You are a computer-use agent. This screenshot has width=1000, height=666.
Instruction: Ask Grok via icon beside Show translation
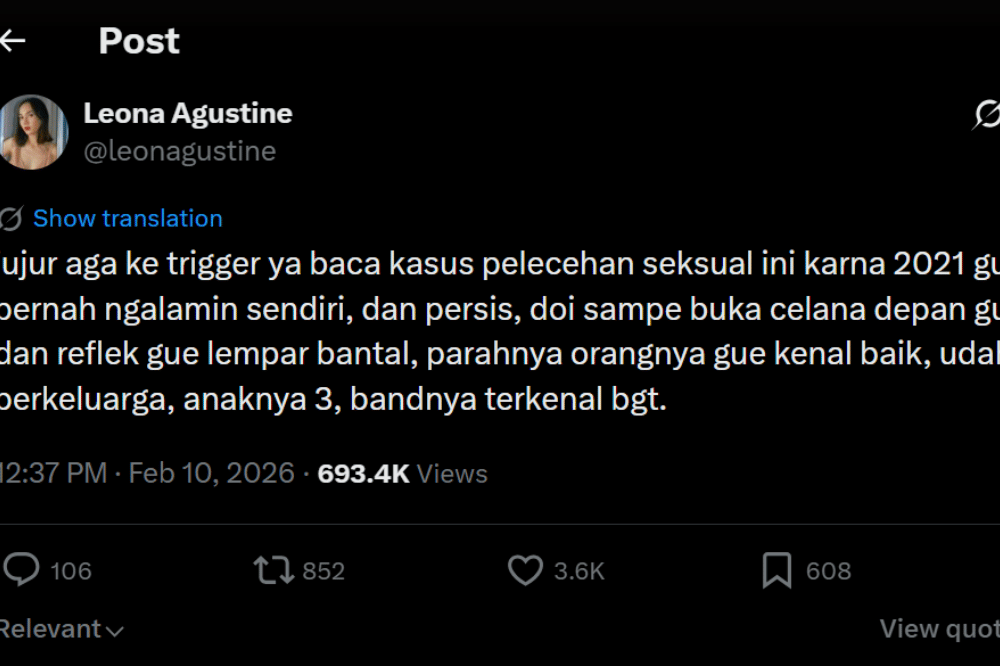[10, 218]
